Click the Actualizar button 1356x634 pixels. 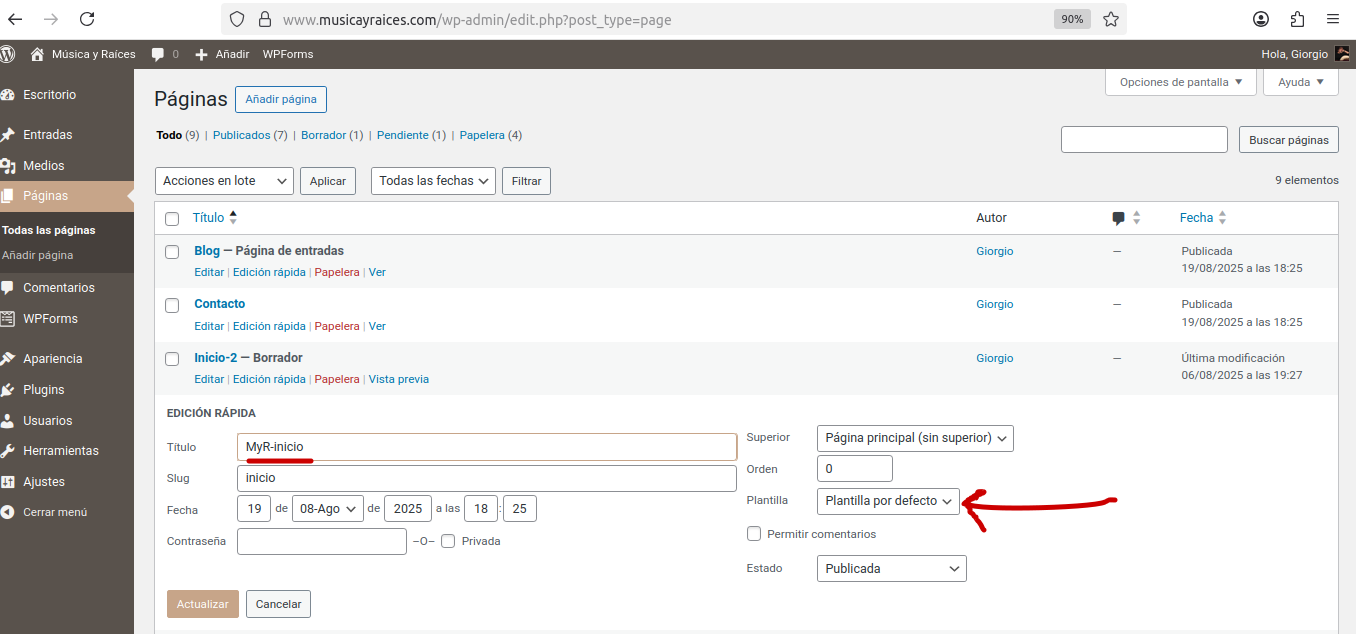click(x=203, y=604)
